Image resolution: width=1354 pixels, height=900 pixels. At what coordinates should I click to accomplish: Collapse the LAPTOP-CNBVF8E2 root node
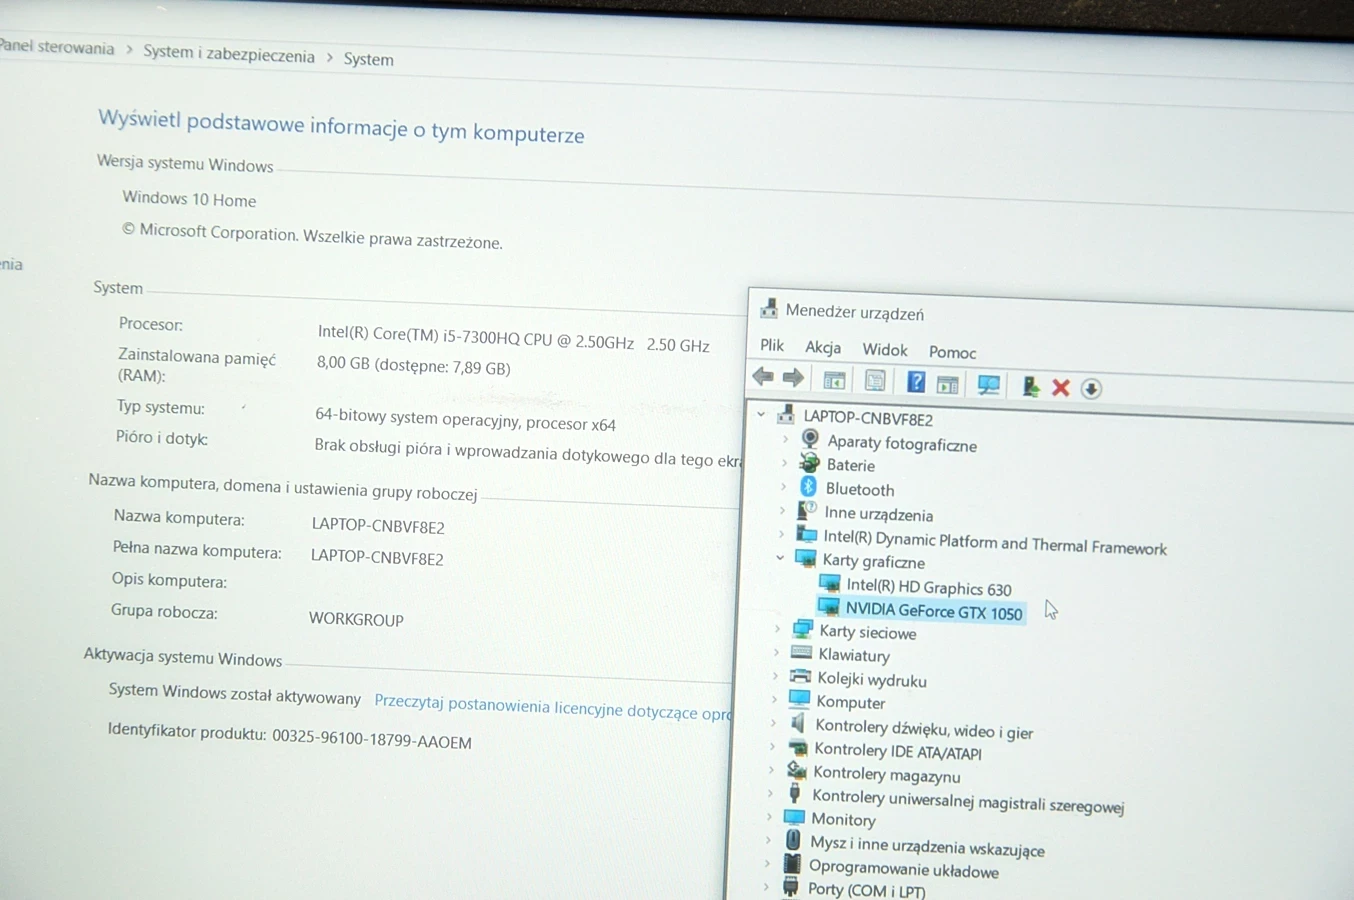tap(761, 413)
